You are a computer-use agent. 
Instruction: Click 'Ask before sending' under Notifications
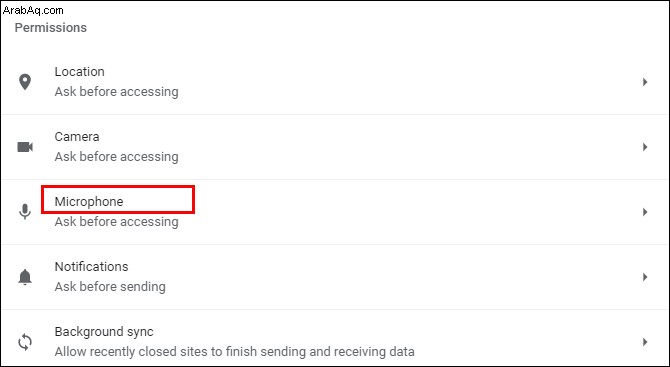point(110,287)
